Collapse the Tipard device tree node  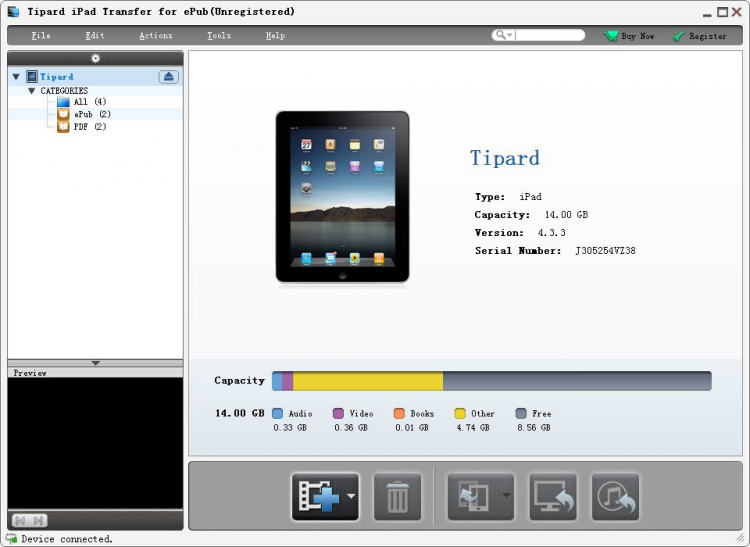click(16, 77)
